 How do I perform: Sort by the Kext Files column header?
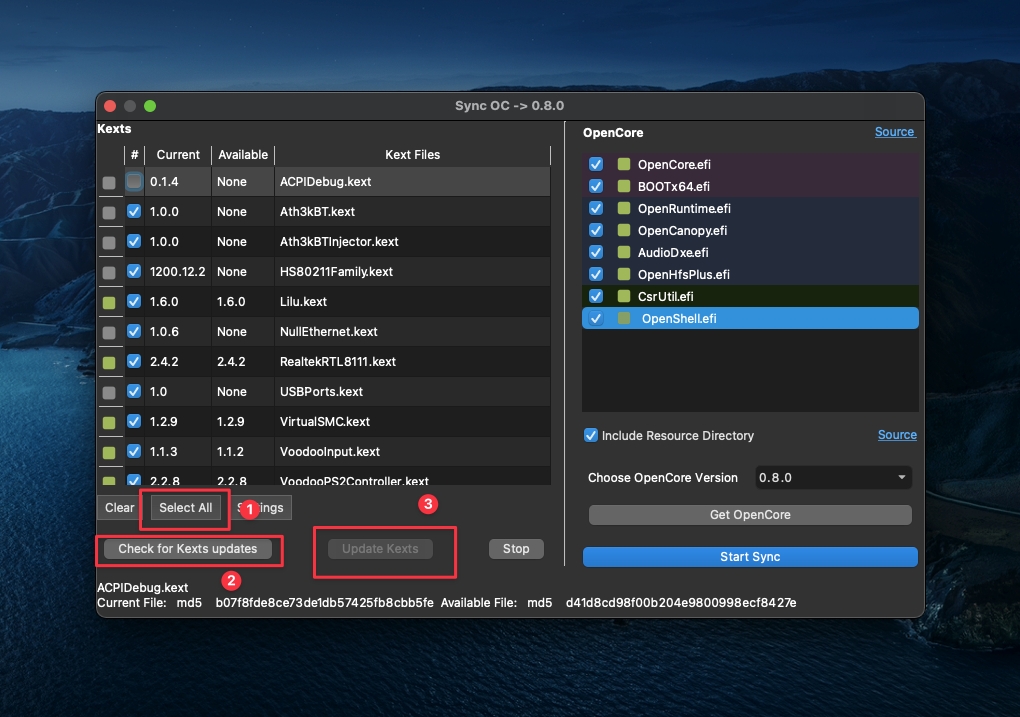(x=412, y=155)
